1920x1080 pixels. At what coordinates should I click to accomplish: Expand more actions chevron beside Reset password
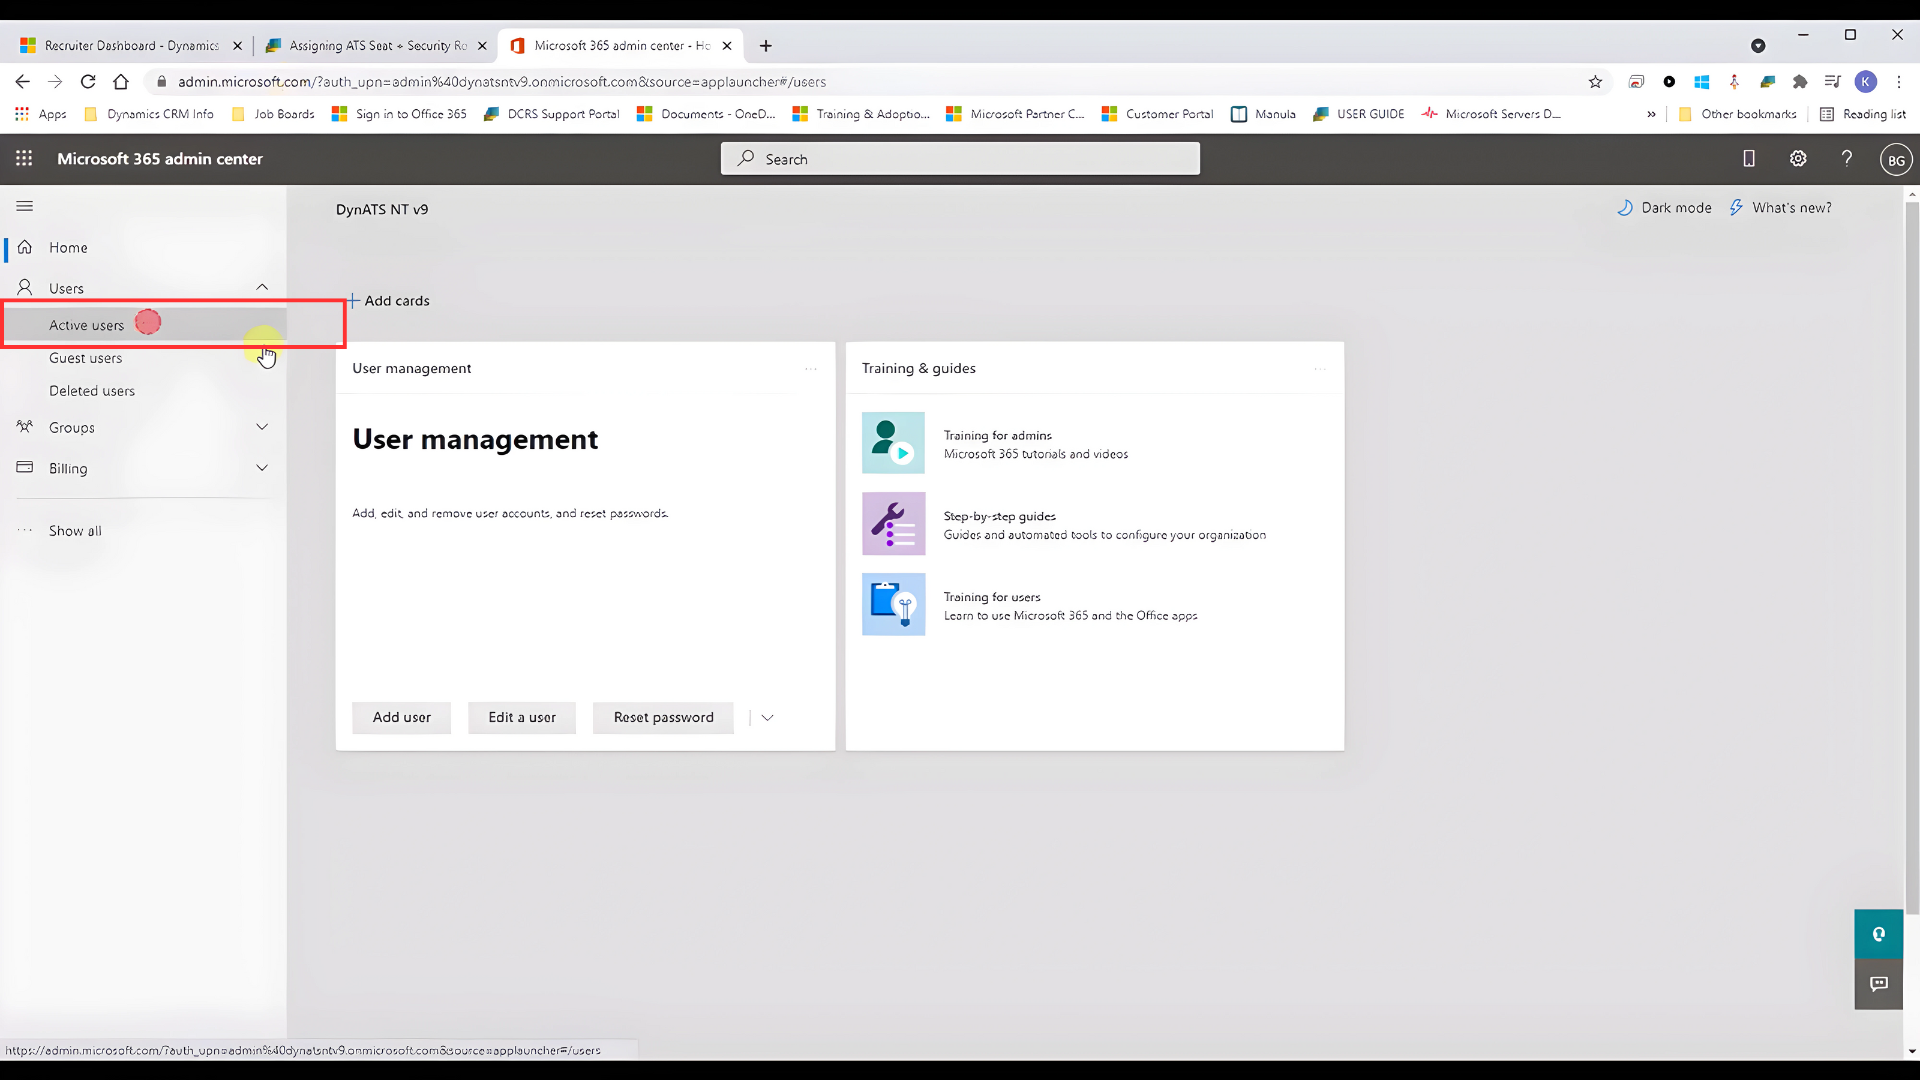tap(767, 717)
